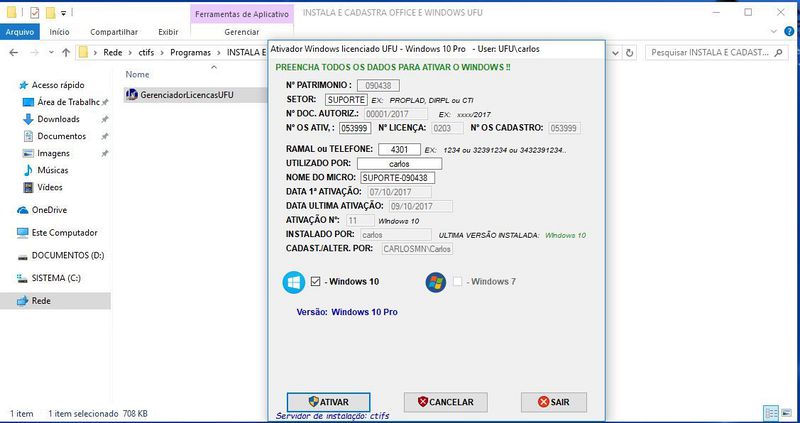Toggle the disabled Windows 7 checkbox
Screen dimensions: 800x423
(458, 281)
